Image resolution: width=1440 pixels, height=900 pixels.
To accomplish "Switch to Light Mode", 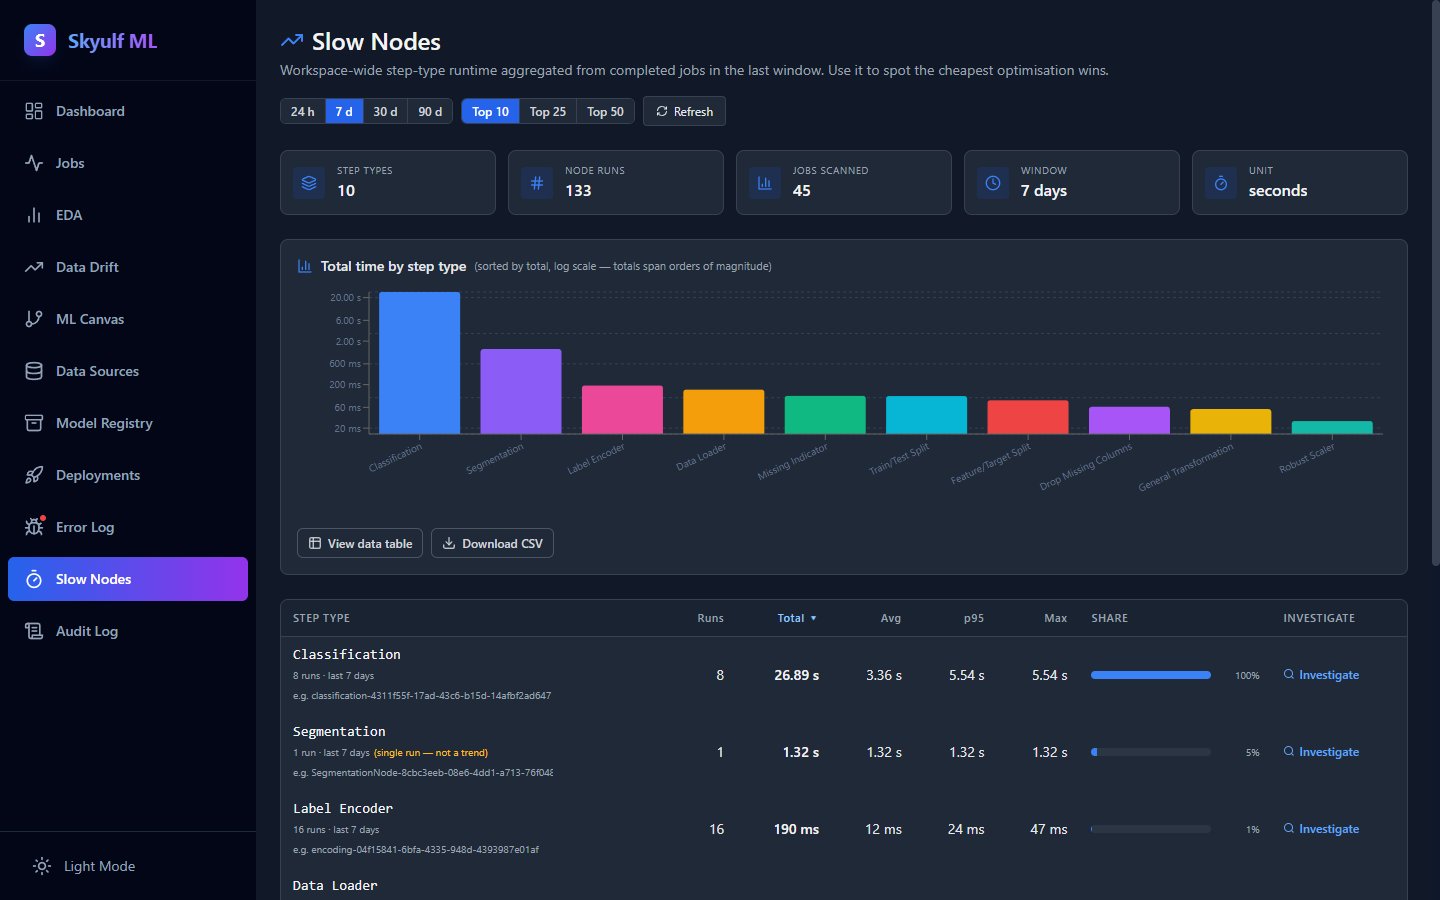I will pyautogui.click(x=128, y=866).
